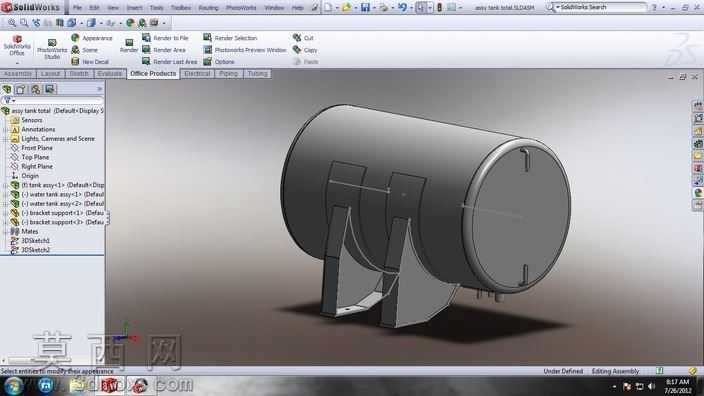Viewport: 704px width, 396px height.
Task: Click the Rebuild traffic light icon
Action: pyautogui.click(x=440, y=7)
